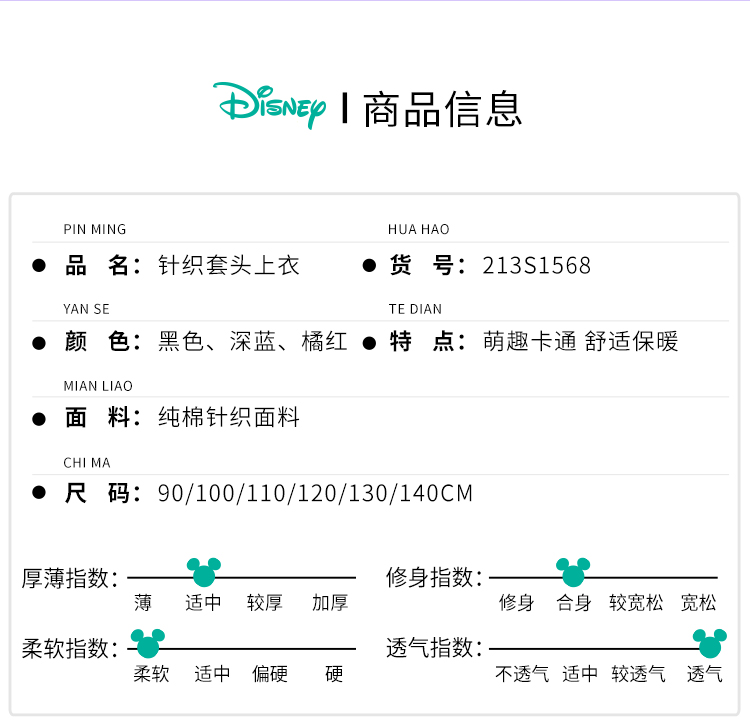Click the 透气 option at scale end

coord(705,674)
